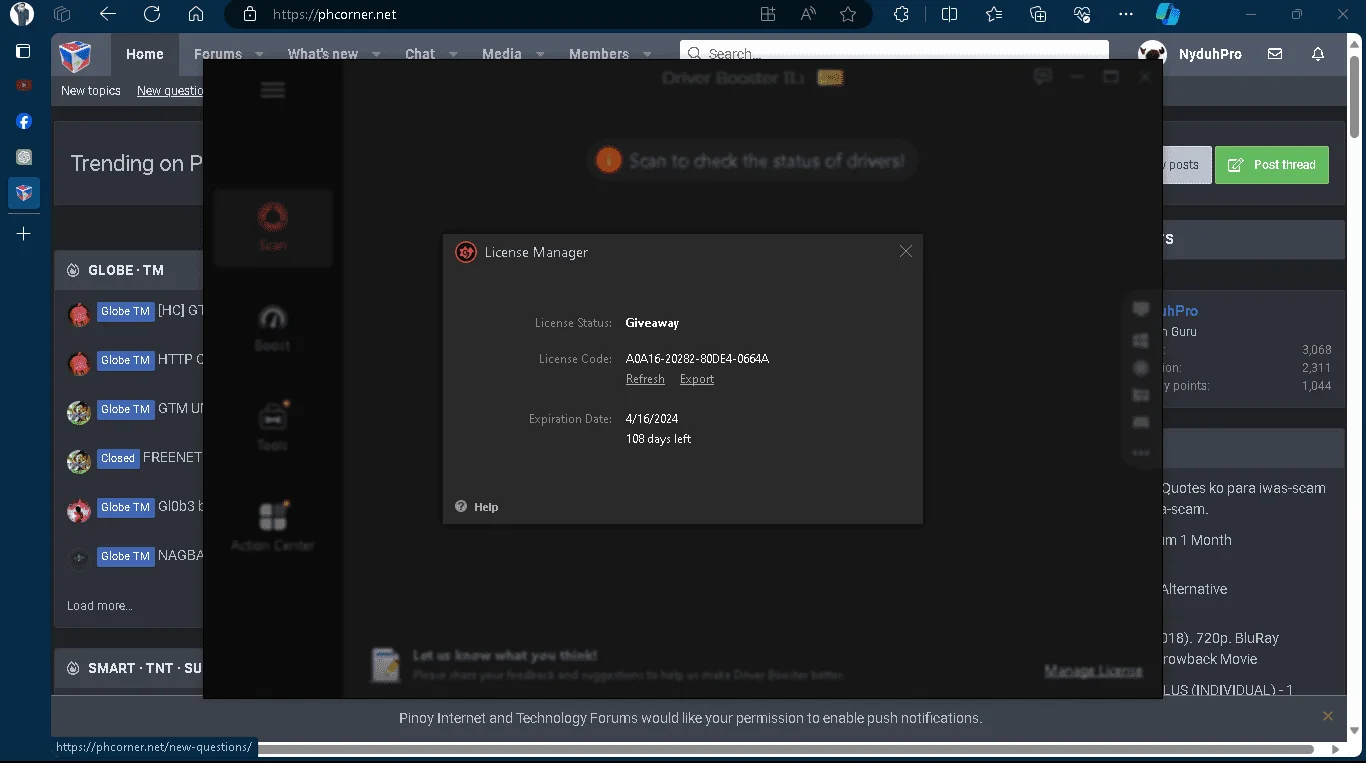This screenshot has height=763, width=1366.
Task: Click the Read aloud icon in address bar
Action: [x=808, y=14]
